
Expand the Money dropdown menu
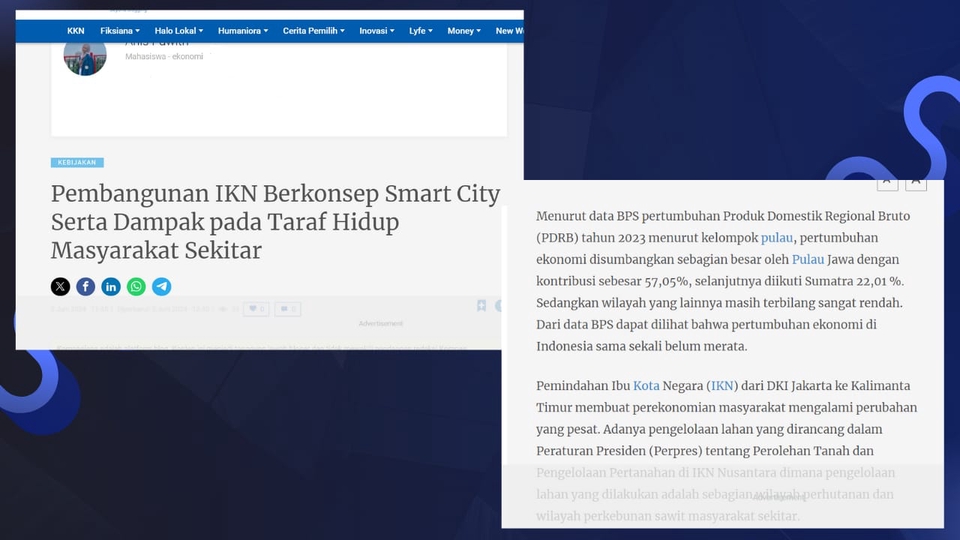point(464,31)
